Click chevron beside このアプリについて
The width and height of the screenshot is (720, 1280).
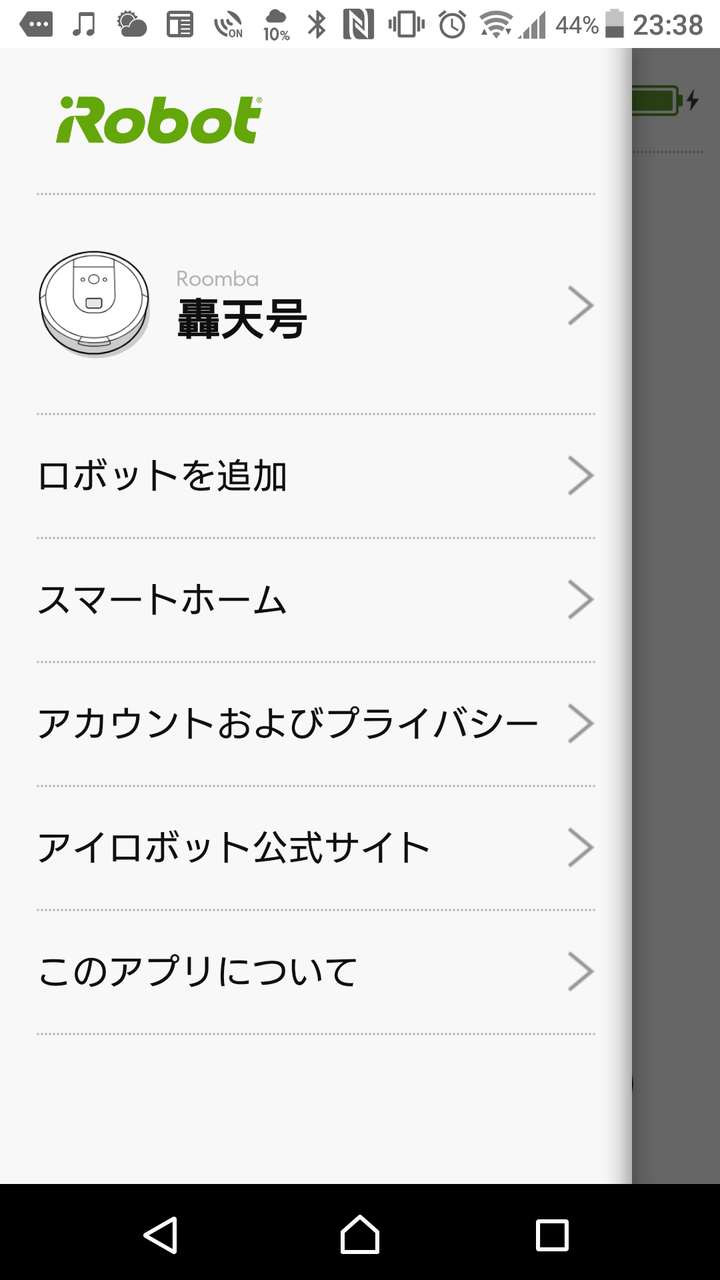pos(581,972)
